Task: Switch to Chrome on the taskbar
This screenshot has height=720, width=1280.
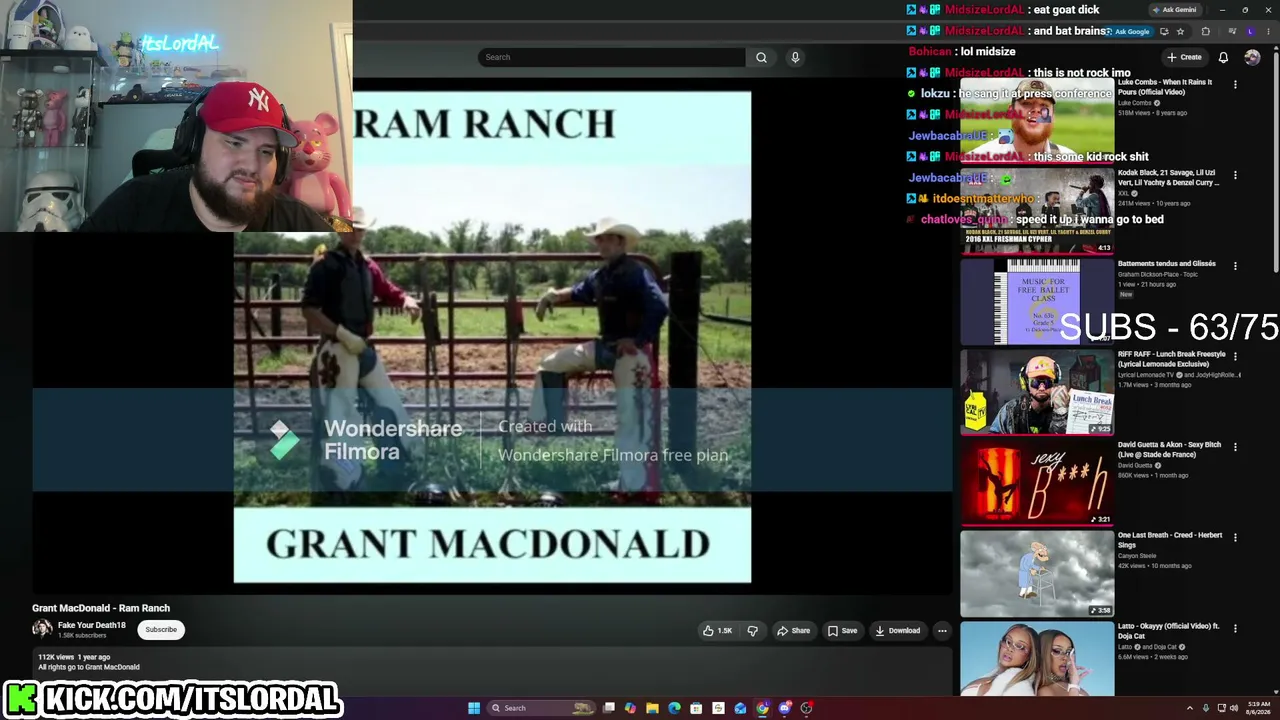Action: 762,708
